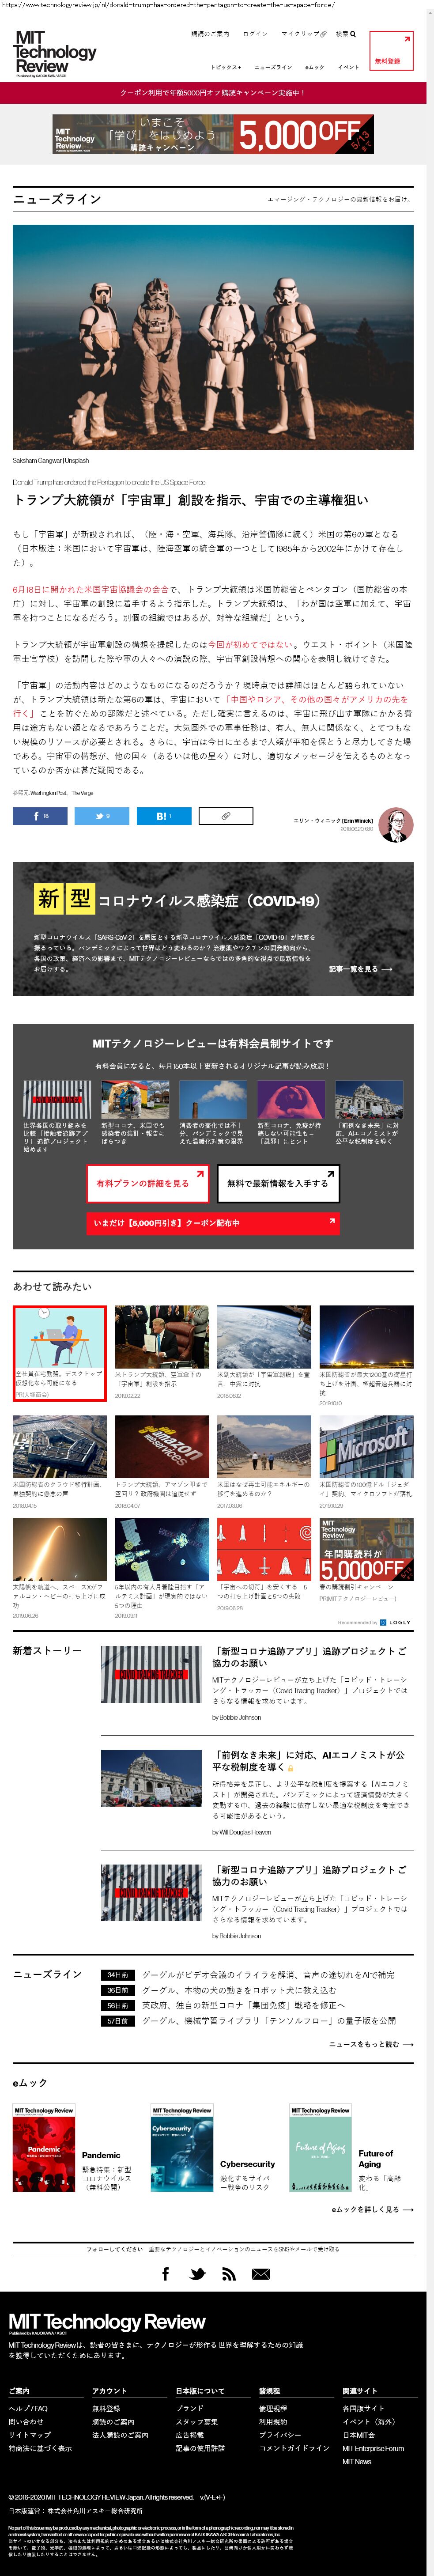The image size is (434, 2576).
Task: Click the red coupon campaign banner strip
Action: pos(213,93)
